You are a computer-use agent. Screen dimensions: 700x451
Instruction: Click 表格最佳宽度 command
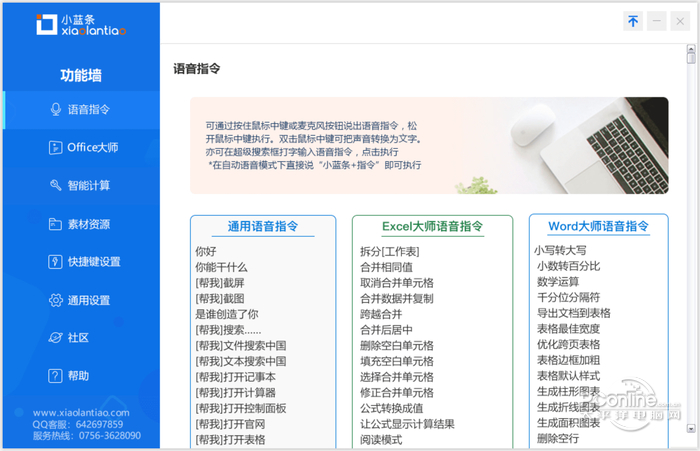coord(569,329)
